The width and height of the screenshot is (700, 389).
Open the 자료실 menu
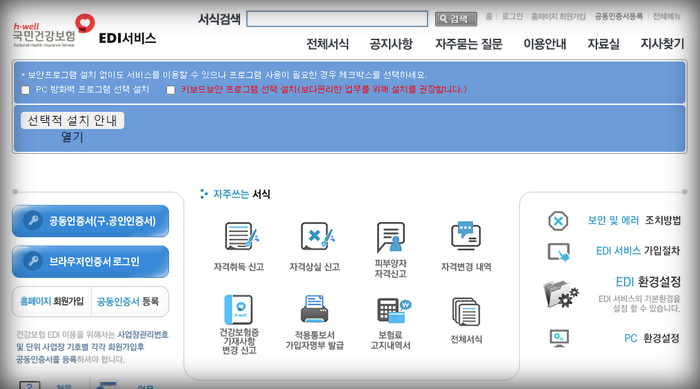pyautogui.click(x=603, y=44)
